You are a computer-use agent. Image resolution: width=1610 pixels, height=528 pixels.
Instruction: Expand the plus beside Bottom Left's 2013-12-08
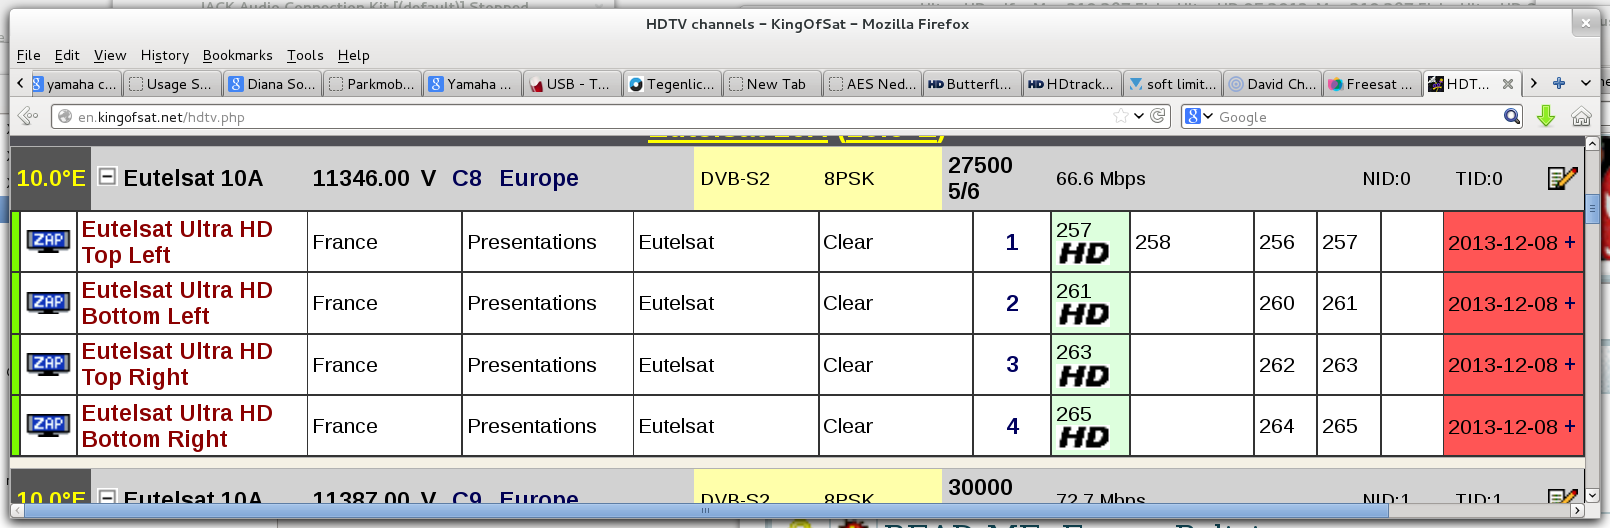tap(1570, 303)
